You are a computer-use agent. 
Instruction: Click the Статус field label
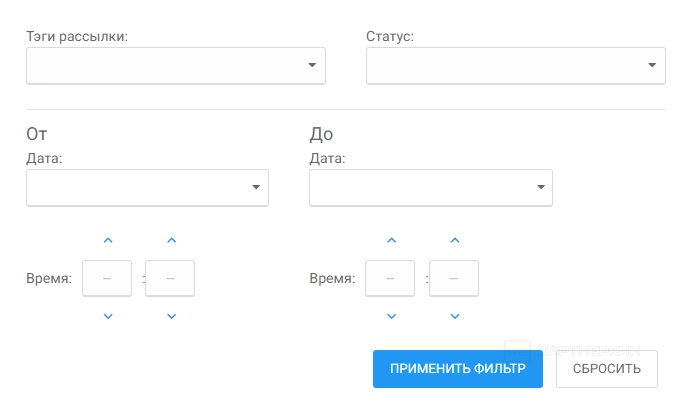click(391, 37)
